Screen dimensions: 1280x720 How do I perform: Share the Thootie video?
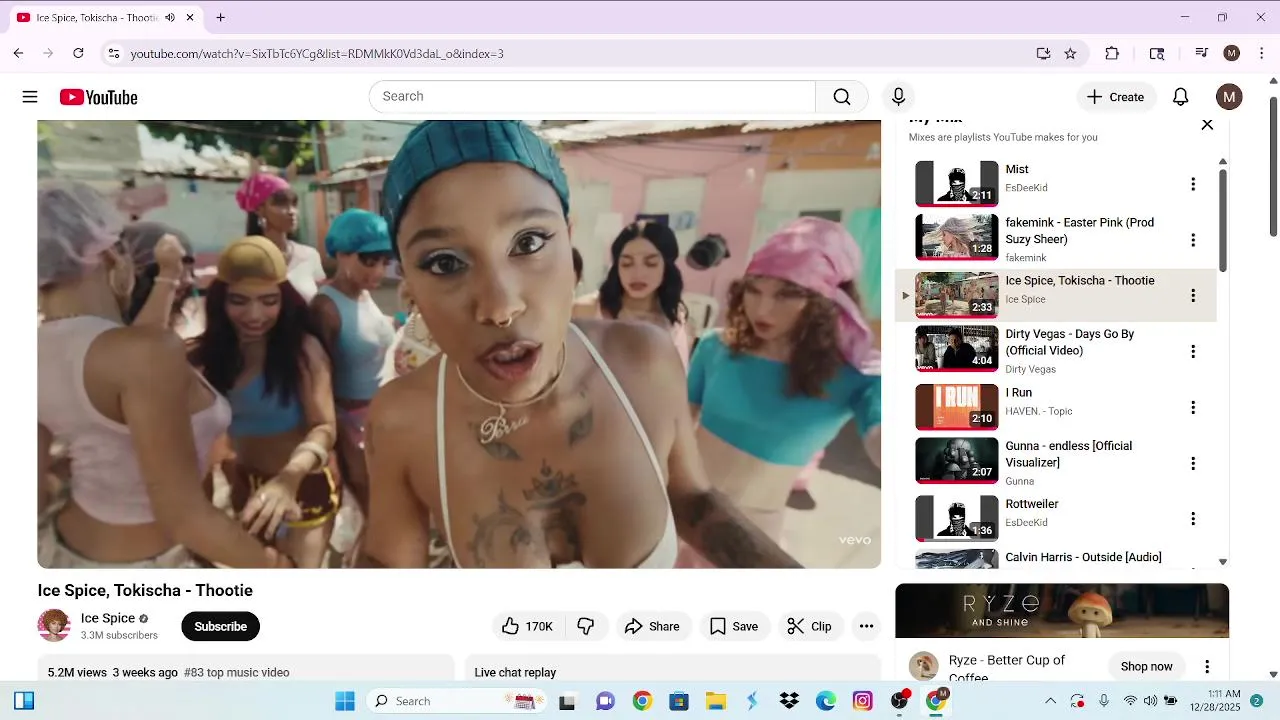click(x=652, y=626)
